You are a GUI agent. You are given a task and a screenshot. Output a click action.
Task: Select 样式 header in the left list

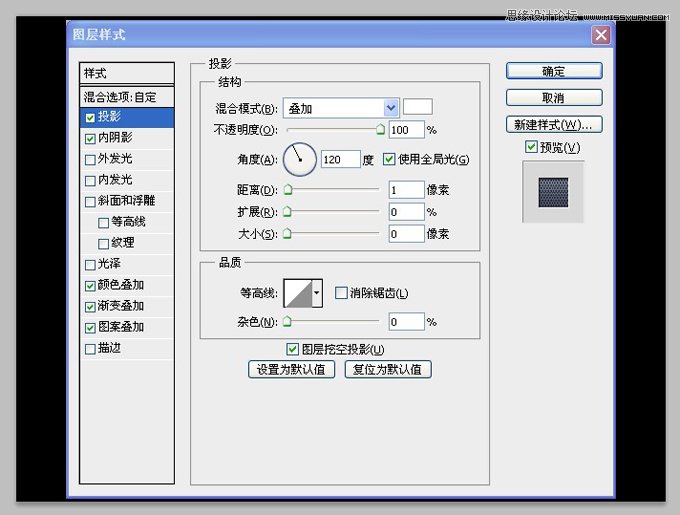point(127,73)
